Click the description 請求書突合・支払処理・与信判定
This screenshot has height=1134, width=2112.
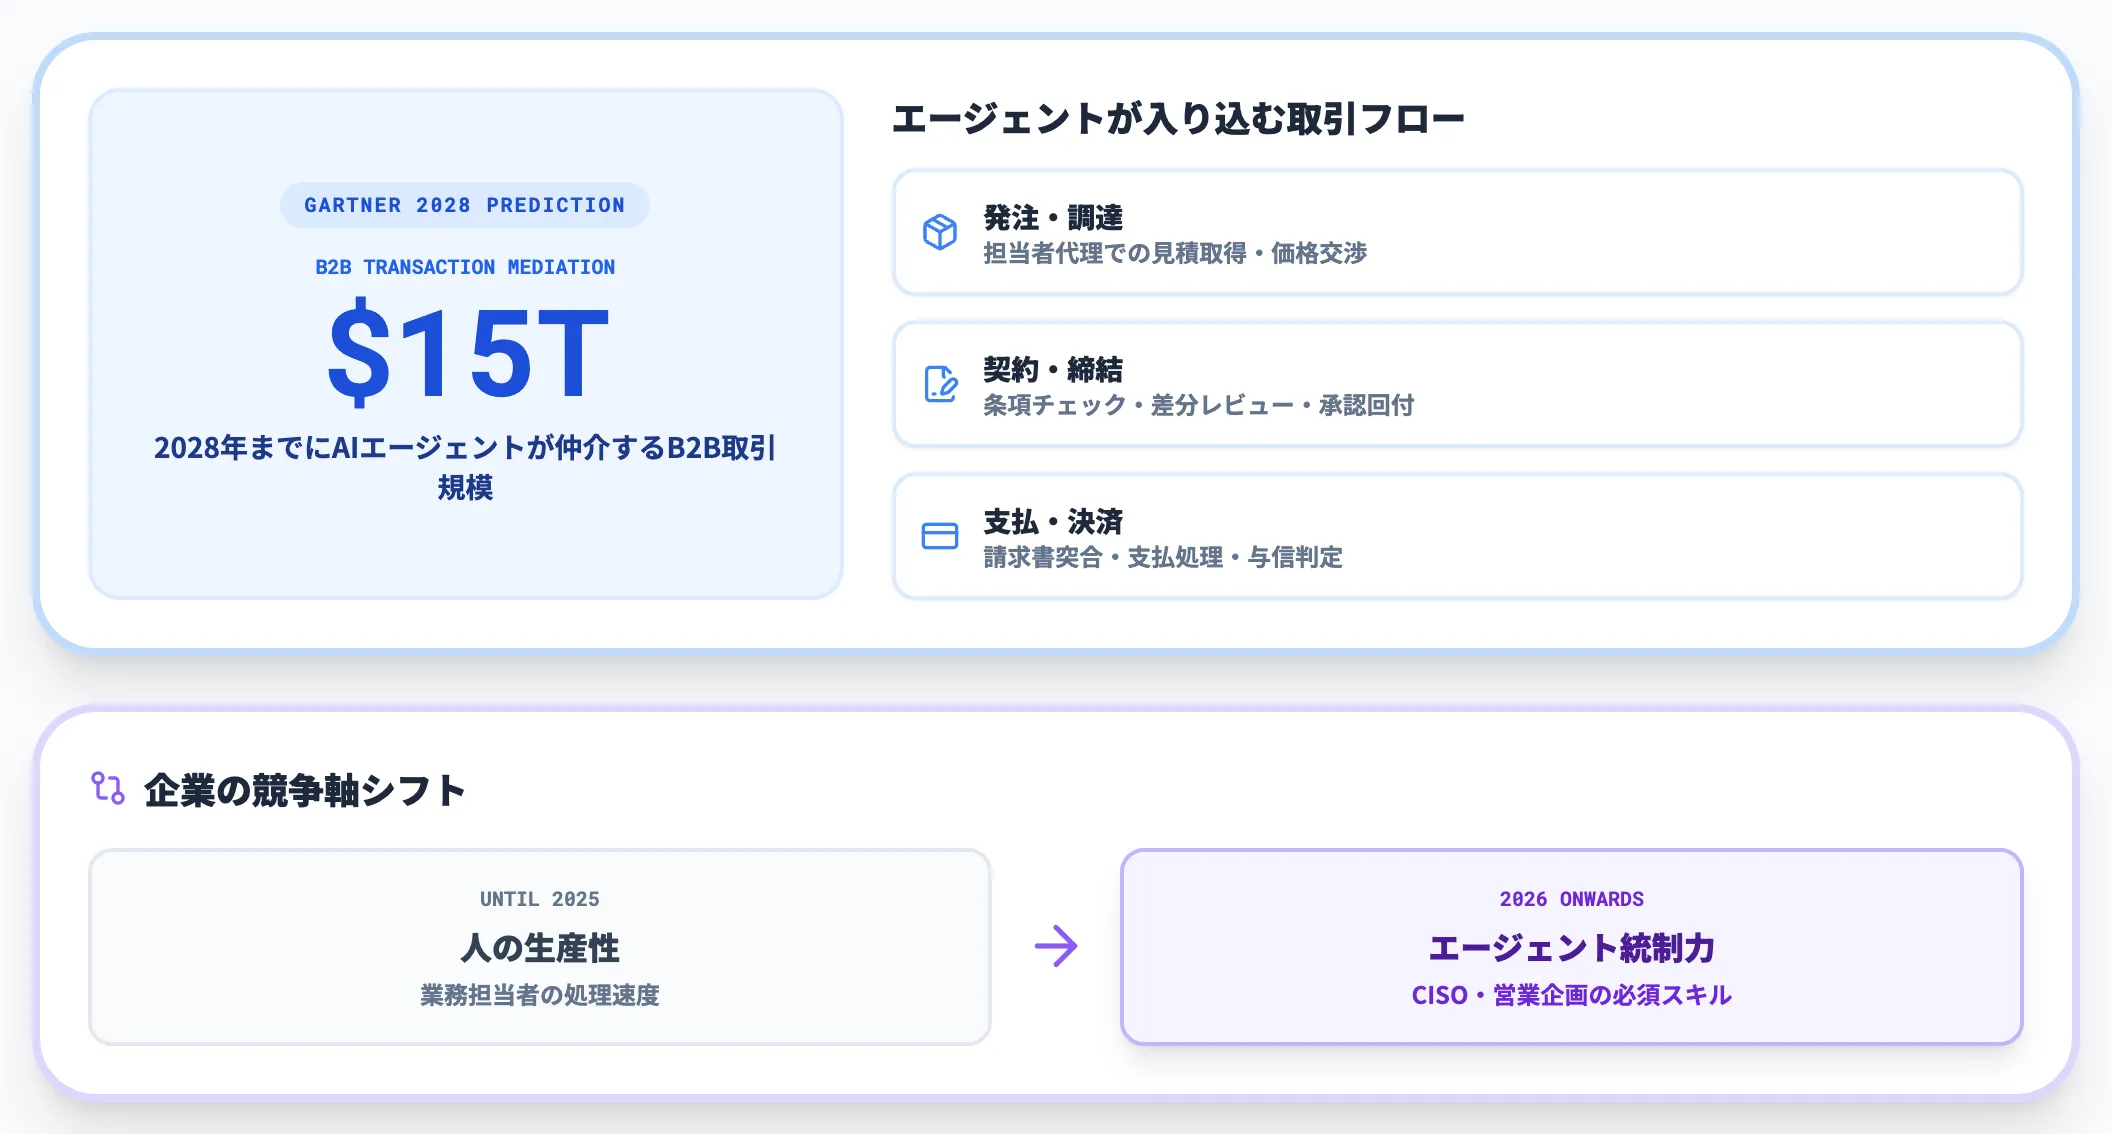coord(1163,557)
